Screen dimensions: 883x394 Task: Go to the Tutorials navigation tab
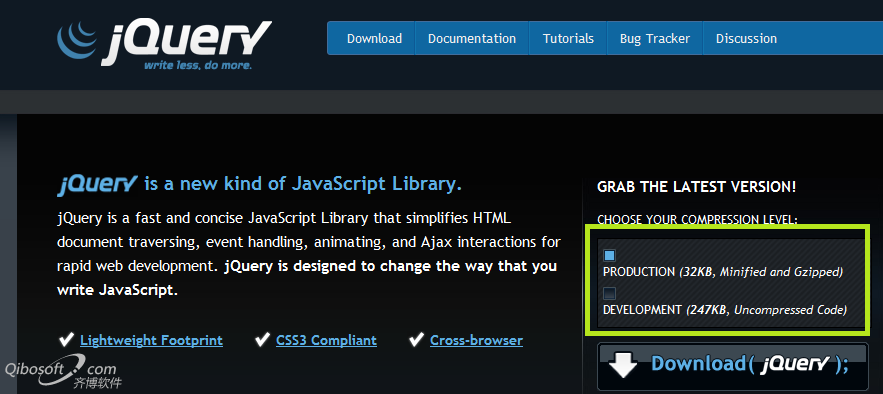pyautogui.click(x=568, y=38)
